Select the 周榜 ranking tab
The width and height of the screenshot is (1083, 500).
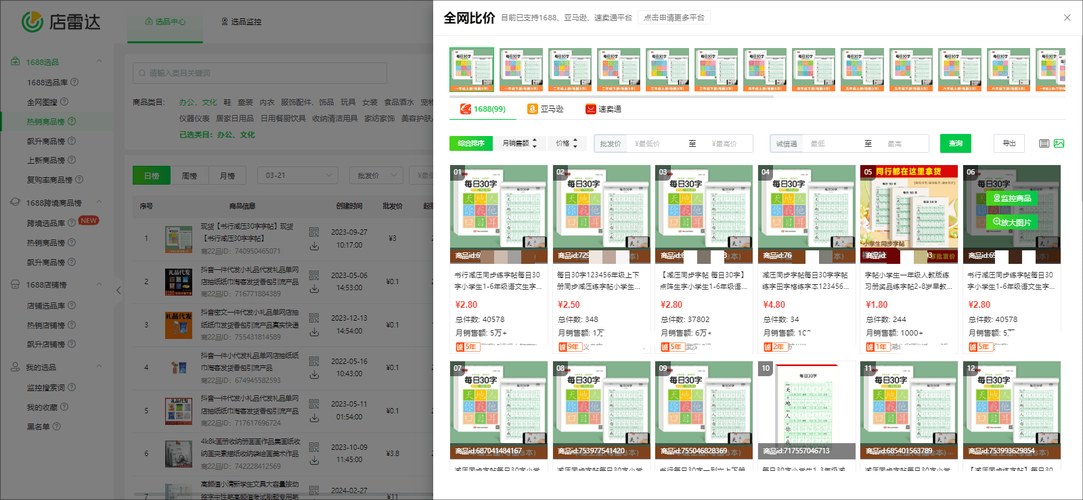[x=189, y=175]
